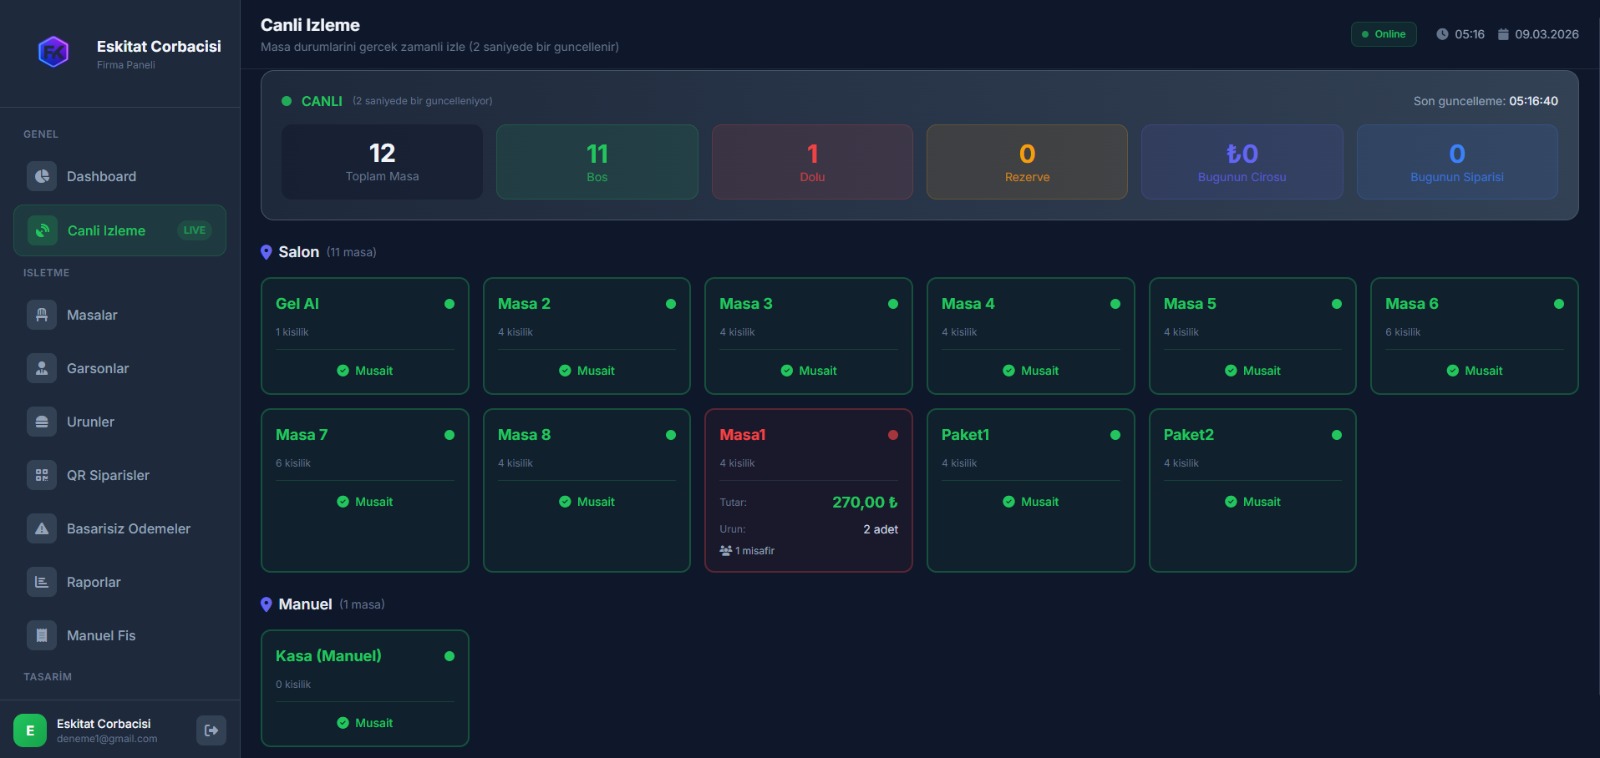Click the clock icon in the header
This screenshot has height=758, width=1600.
point(1442,34)
